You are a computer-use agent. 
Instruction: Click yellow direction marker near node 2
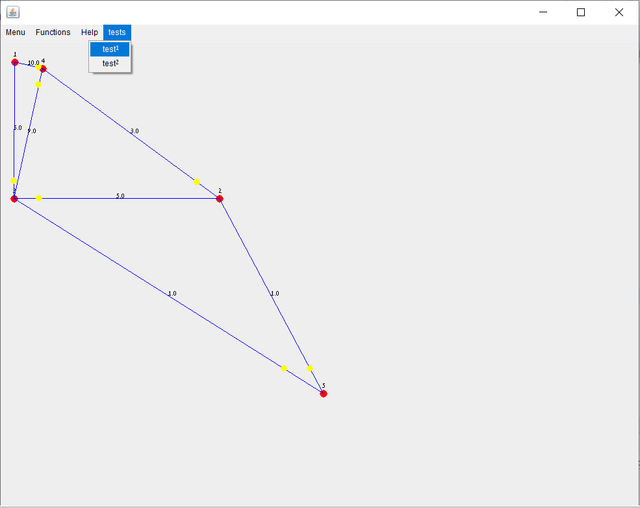(197, 182)
